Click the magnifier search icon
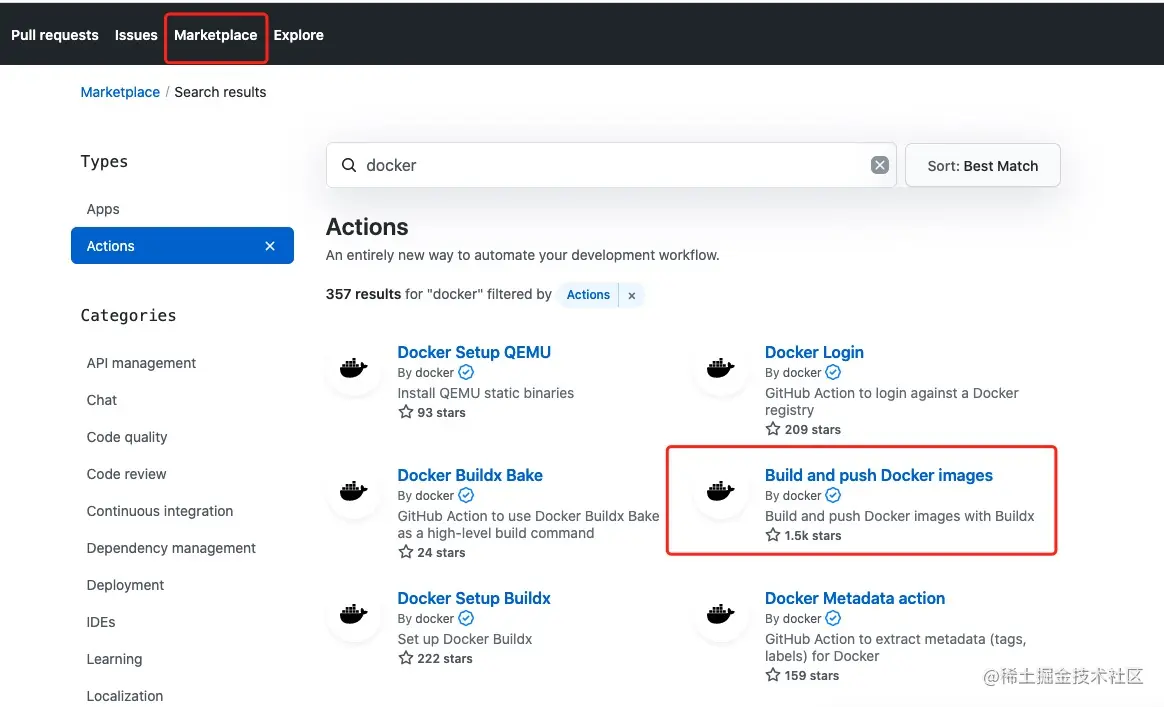This screenshot has width=1164, height=707. point(349,165)
